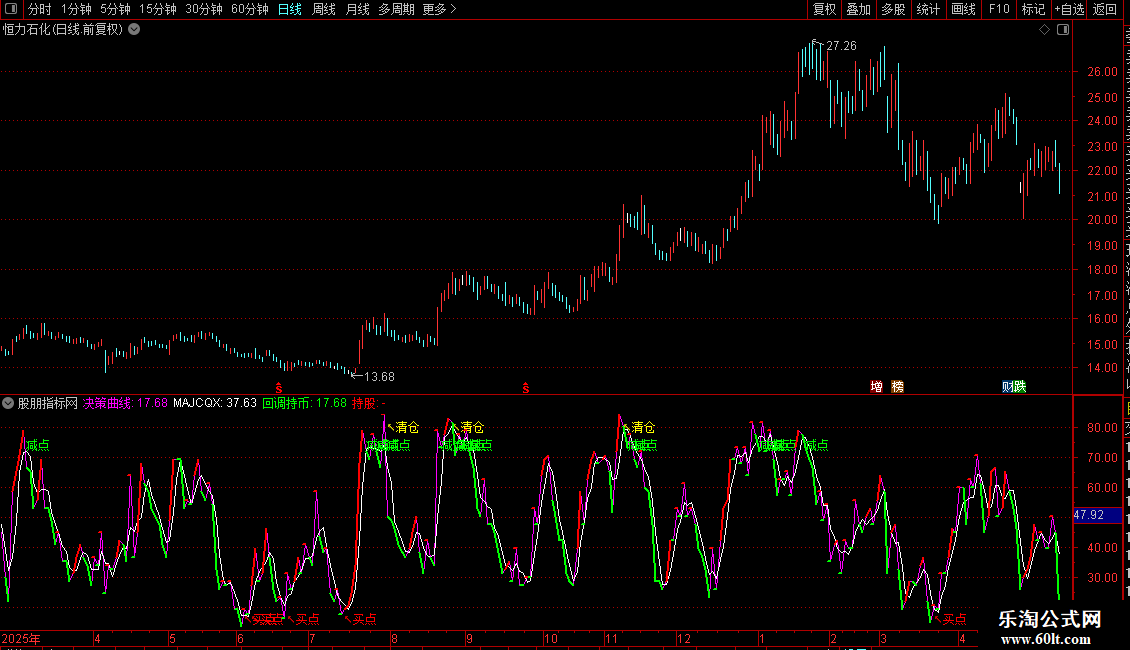The height and width of the screenshot is (650, 1130).
Task: Click the red S marker near September
Action: [526, 388]
